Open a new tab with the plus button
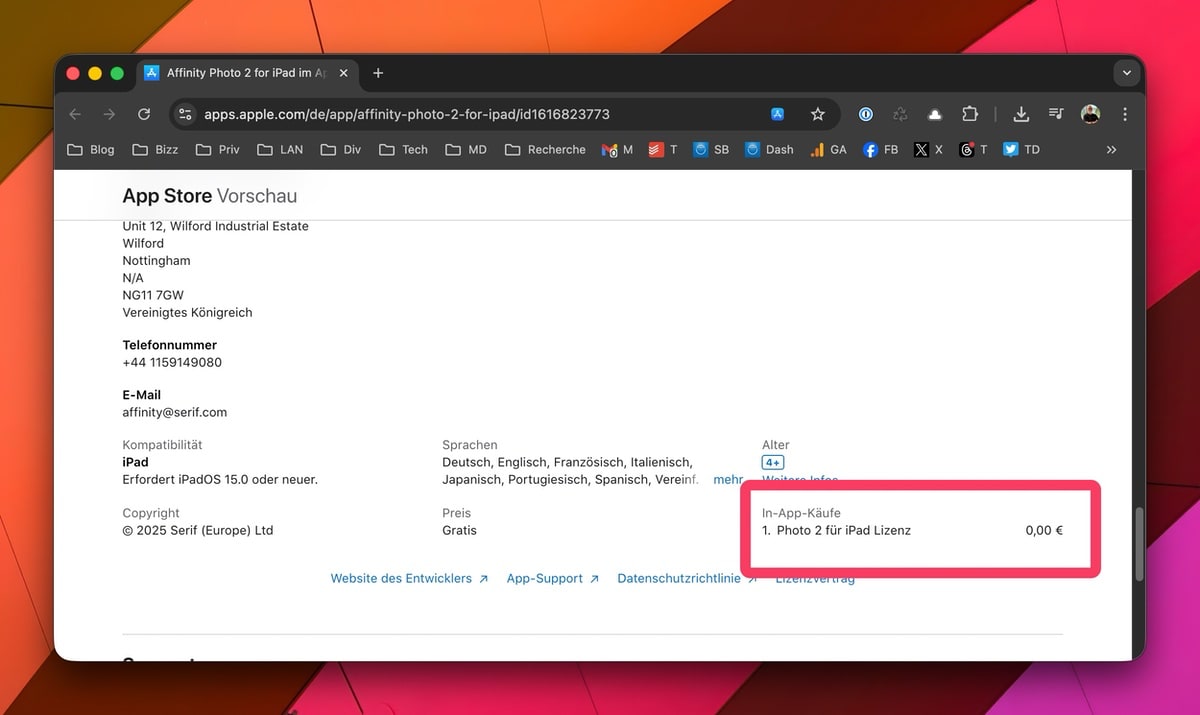Image resolution: width=1200 pixels, height=715 pixels. [x=378, y=73]
